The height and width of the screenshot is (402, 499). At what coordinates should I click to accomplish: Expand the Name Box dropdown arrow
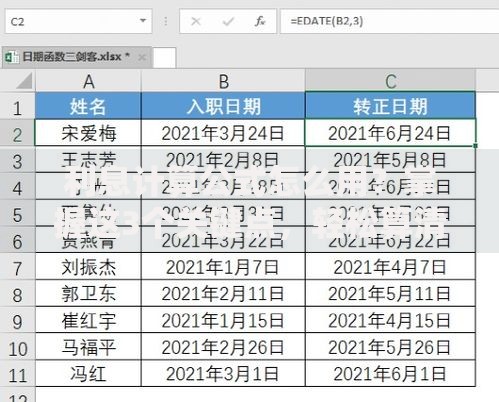click(143, 21)
